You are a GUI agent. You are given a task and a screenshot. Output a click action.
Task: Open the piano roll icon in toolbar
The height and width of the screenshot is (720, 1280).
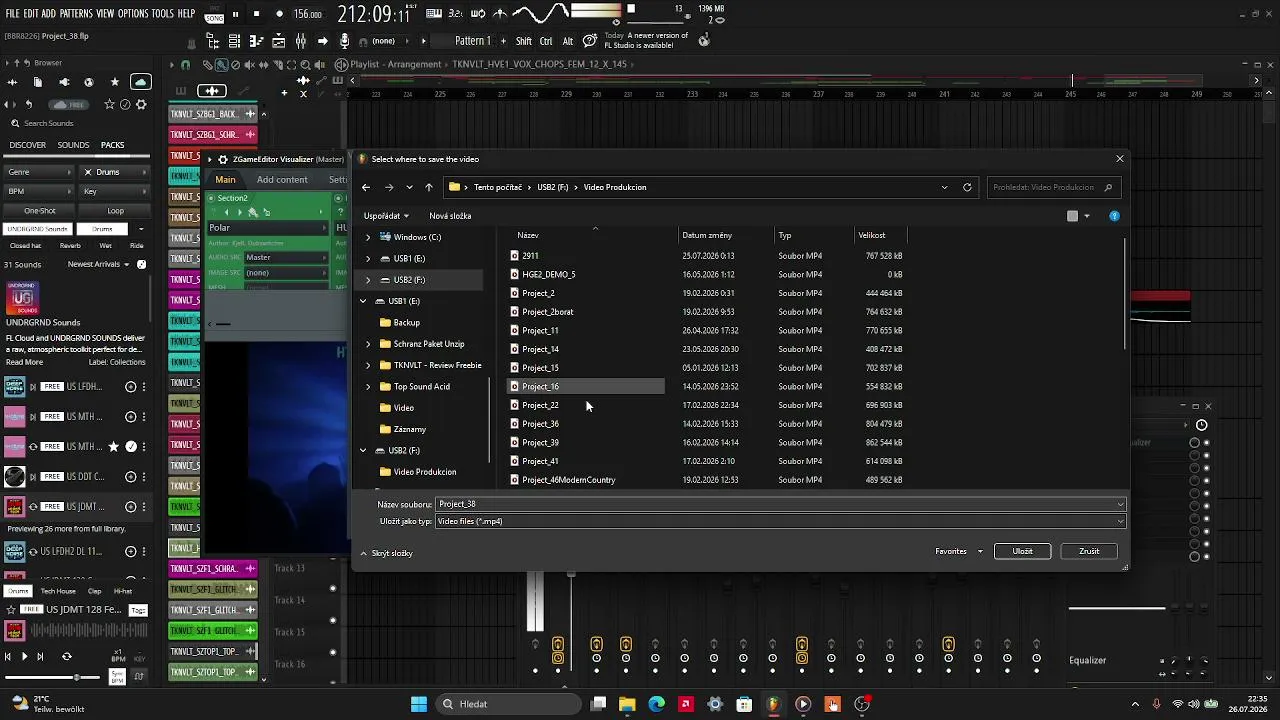(256, 41)
